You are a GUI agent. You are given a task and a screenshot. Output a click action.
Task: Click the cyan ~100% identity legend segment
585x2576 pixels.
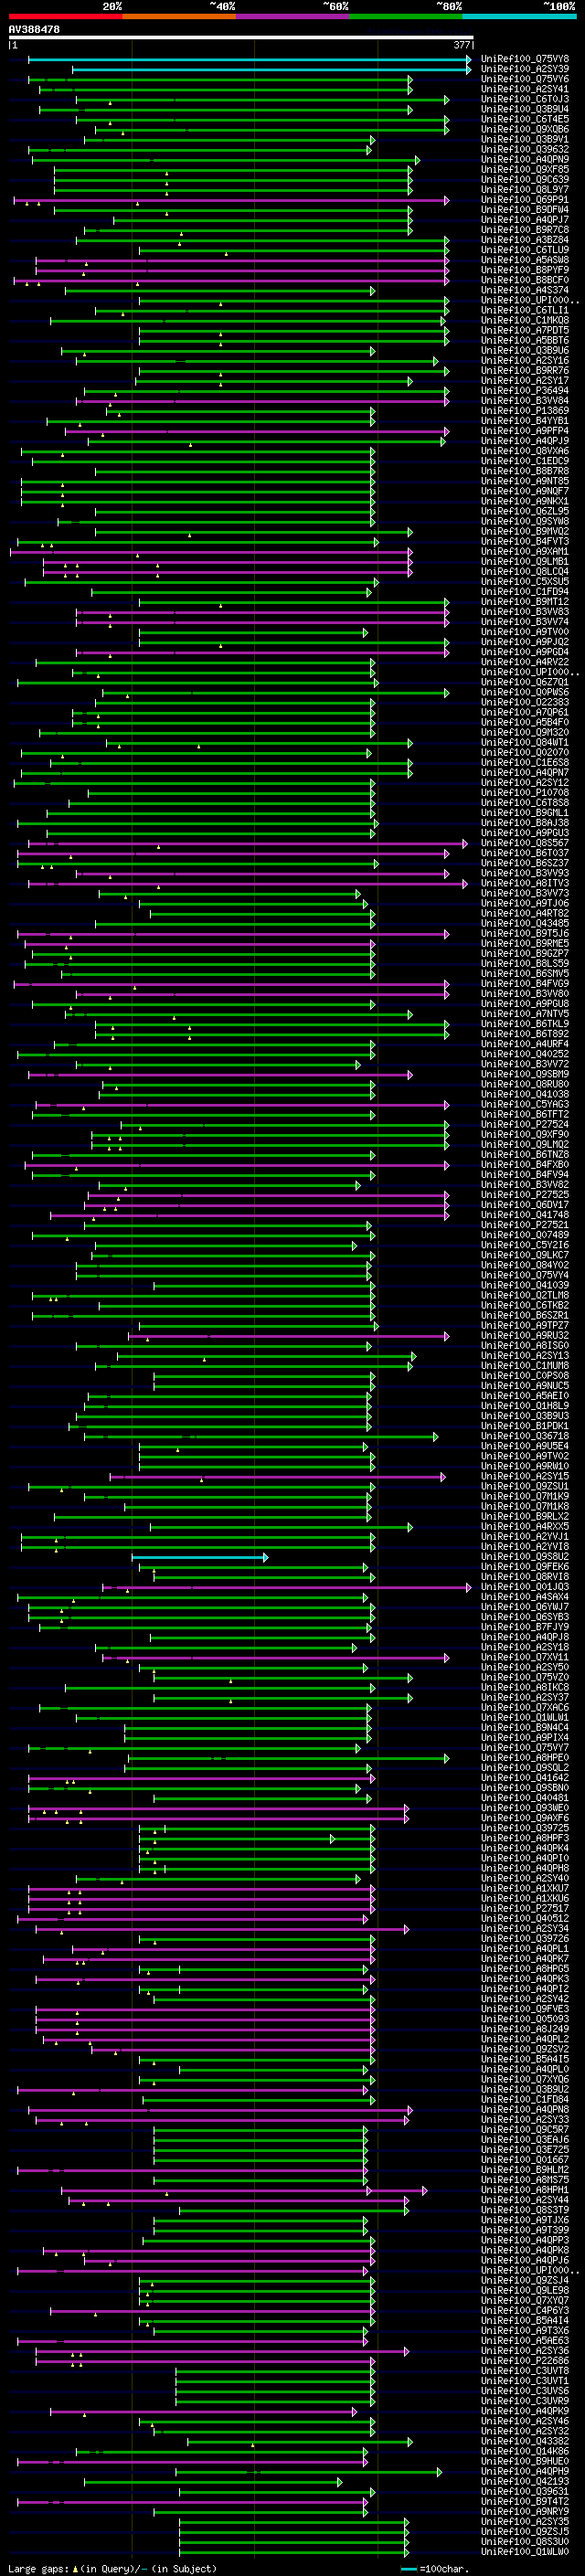click(x=519, y=16)
